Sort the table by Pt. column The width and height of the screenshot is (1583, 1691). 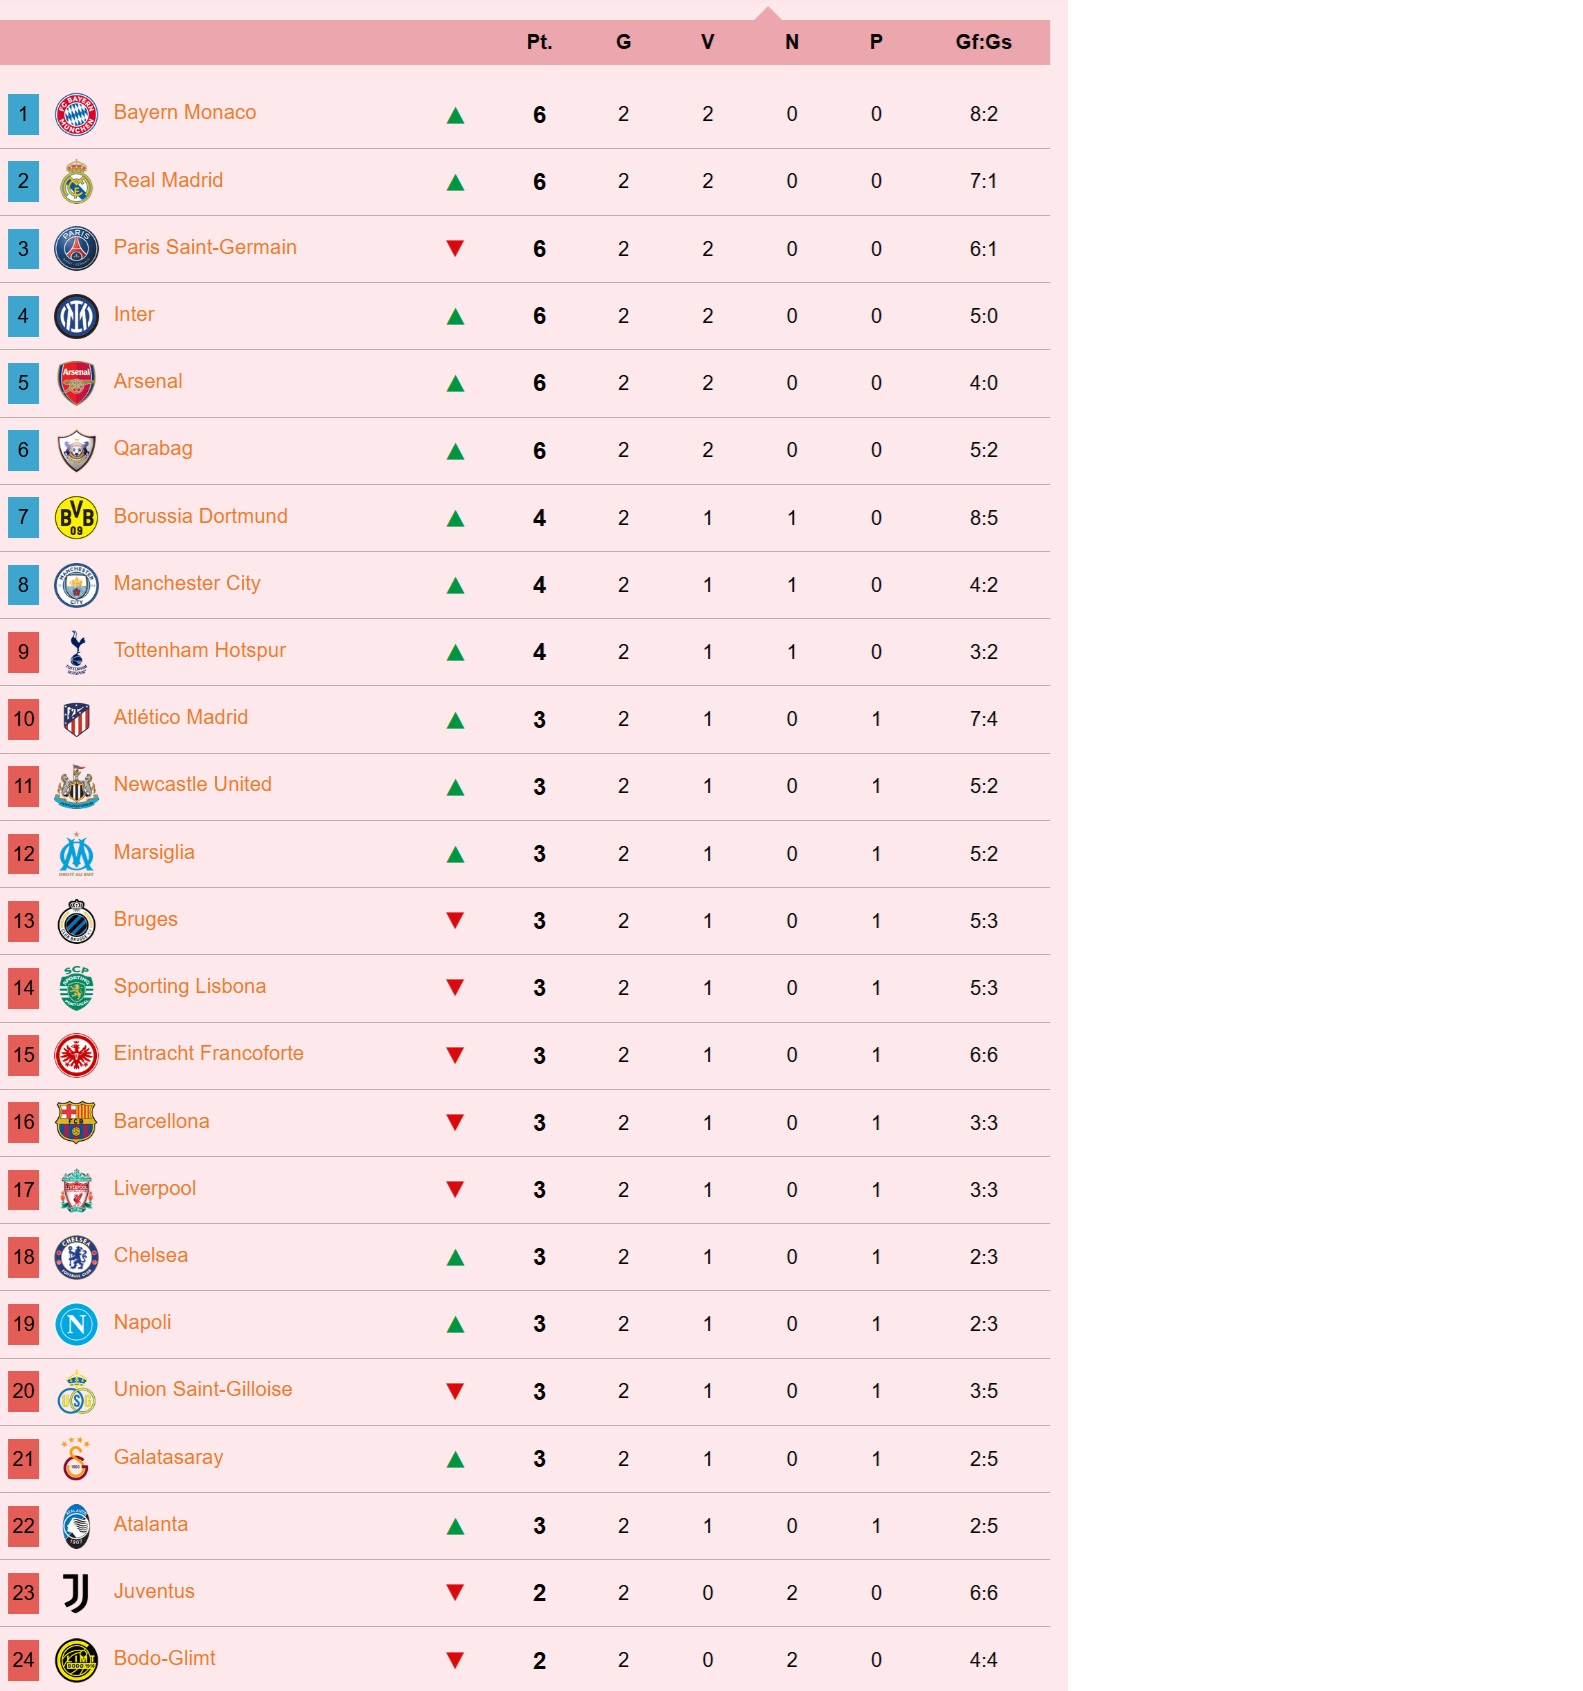[x=539, y=42]
